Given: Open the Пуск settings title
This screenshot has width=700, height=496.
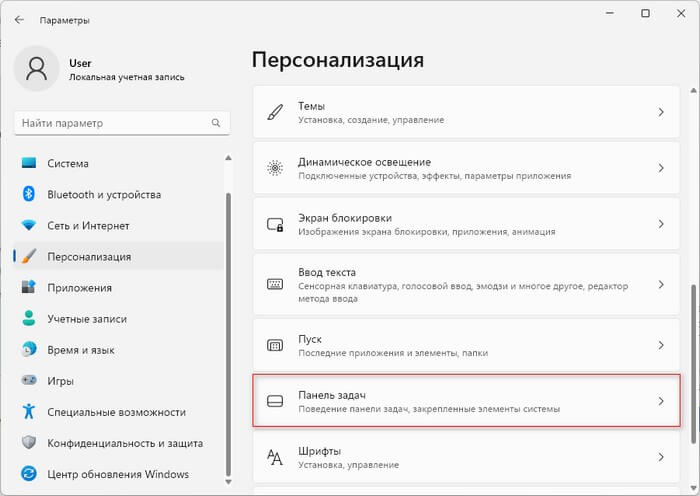Looking at the screenshot, I should pyautogui.click(x=310, y=339).
